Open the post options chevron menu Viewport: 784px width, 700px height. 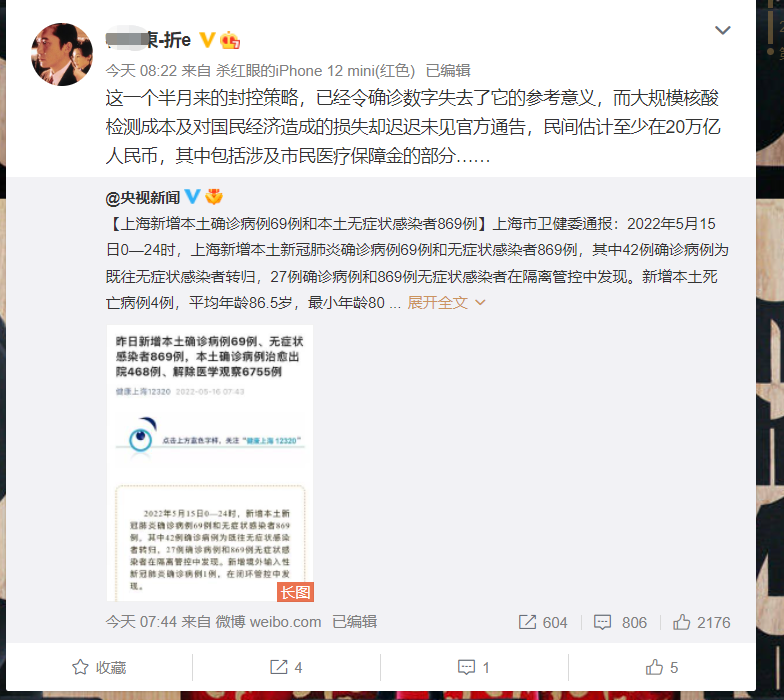(722, 30)
